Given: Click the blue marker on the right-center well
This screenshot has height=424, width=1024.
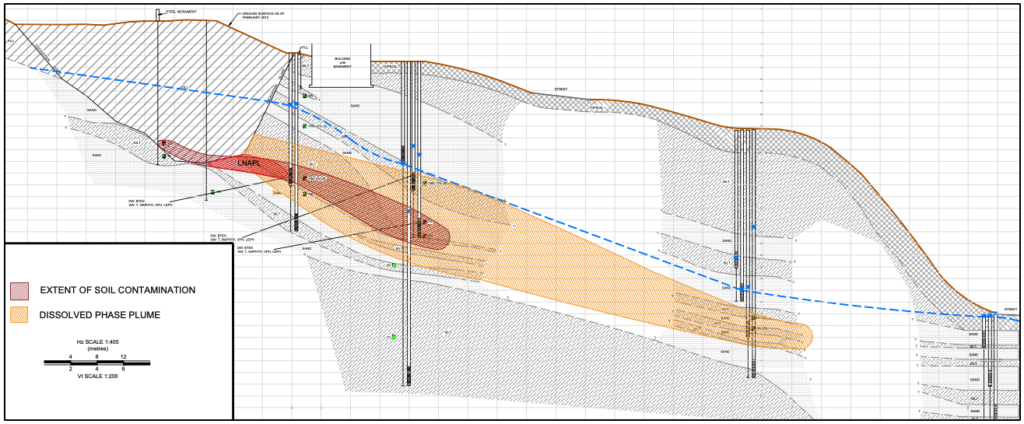Looking at the screenshot, I should tap(755, 229).
